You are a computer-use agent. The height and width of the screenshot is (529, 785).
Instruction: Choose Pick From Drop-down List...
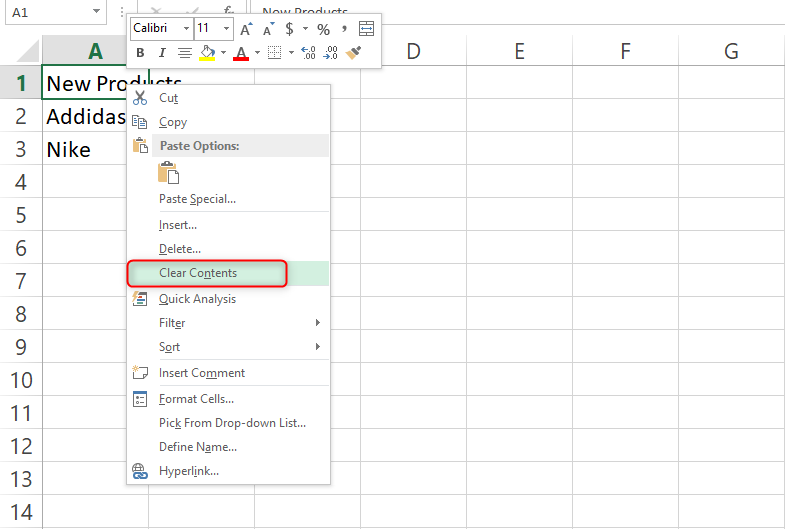[229, 423]
